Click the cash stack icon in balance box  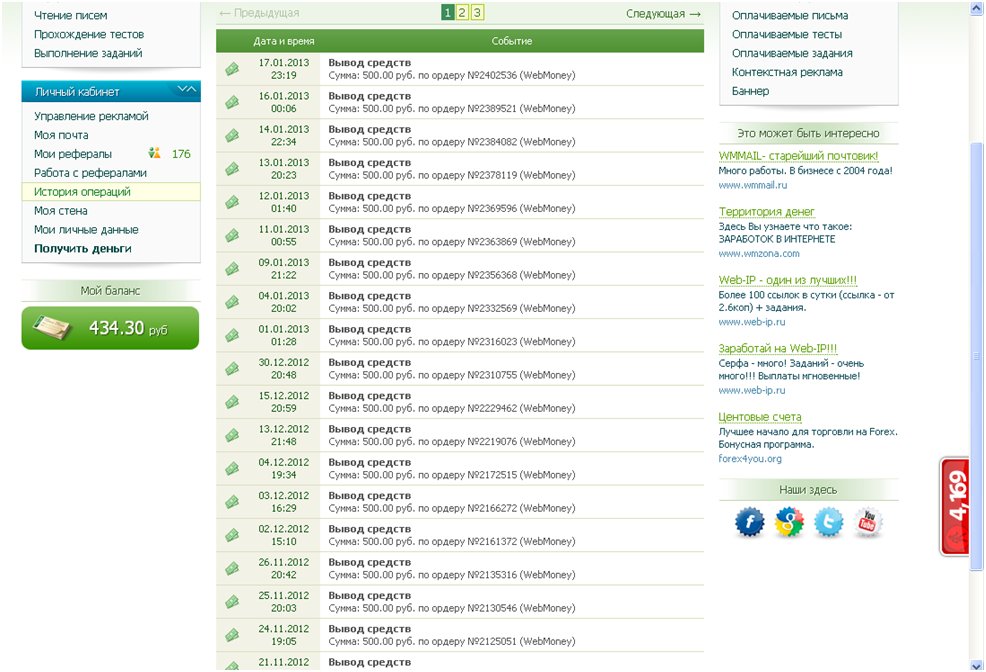[x=52, y=328]
